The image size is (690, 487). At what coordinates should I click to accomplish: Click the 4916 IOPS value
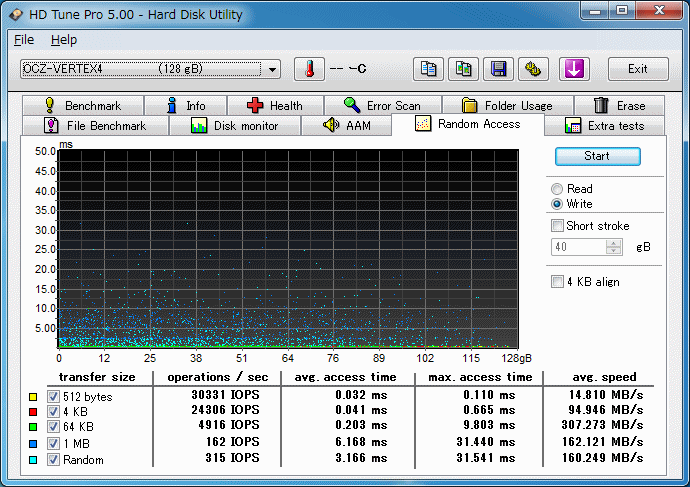point(229,425)
